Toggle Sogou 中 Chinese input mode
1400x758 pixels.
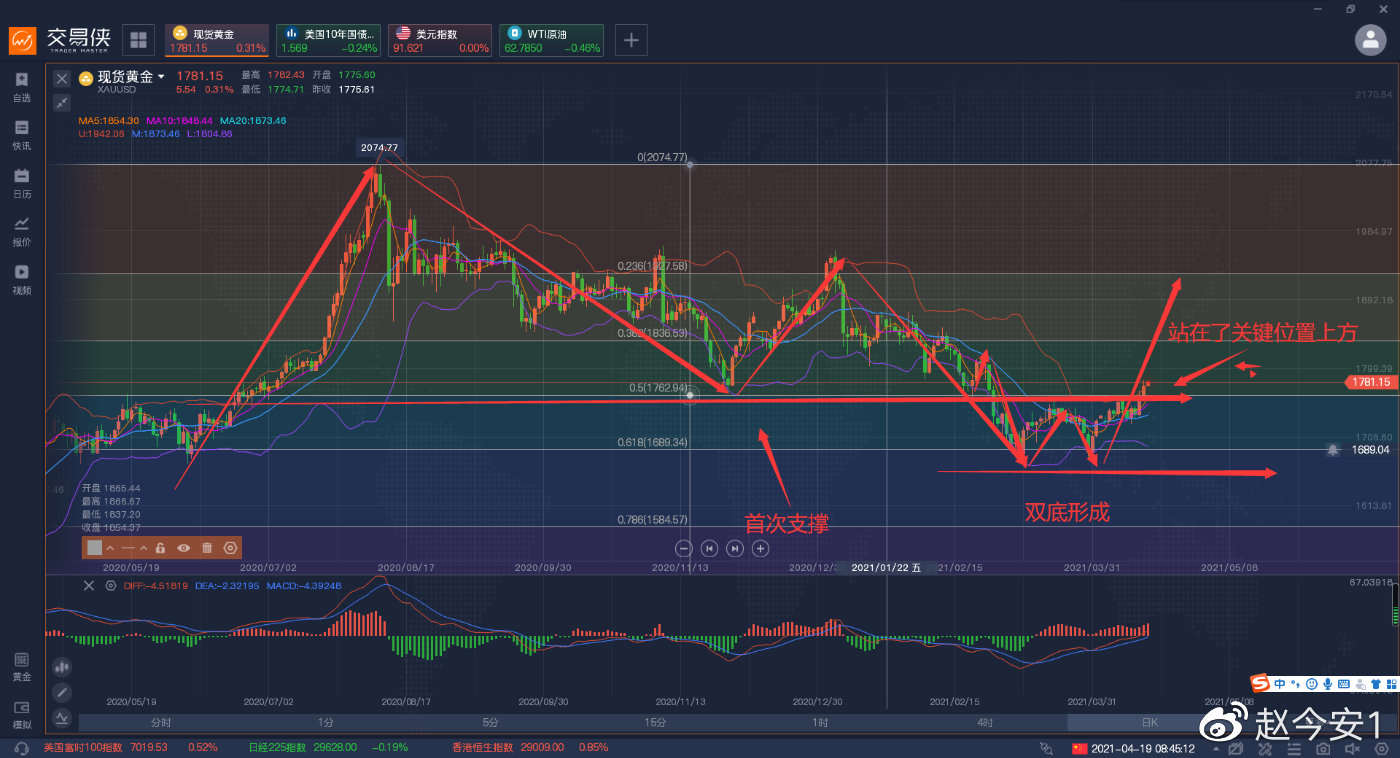[x=1281, y=684]
